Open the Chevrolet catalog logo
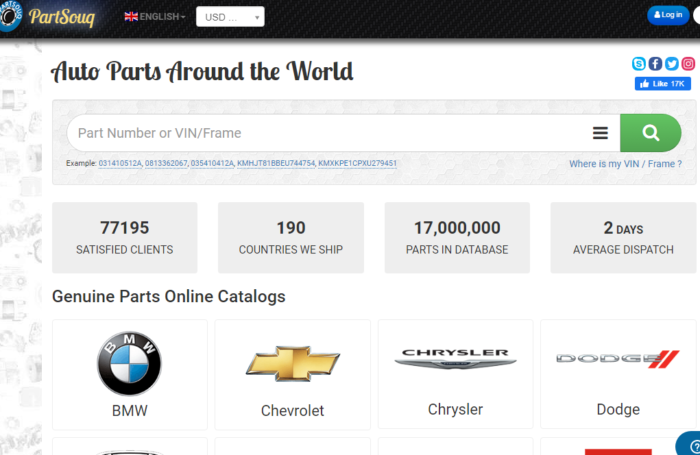The image size is (700, 455). pyautogui.click(x=292, y=363)
